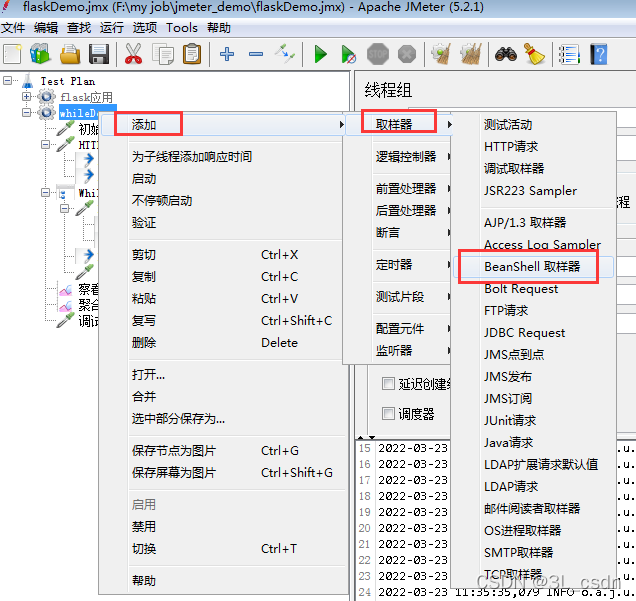This screenshot has width=636, height=601.
Task: Open Help with question mark icon
Action: coord(599,54)
